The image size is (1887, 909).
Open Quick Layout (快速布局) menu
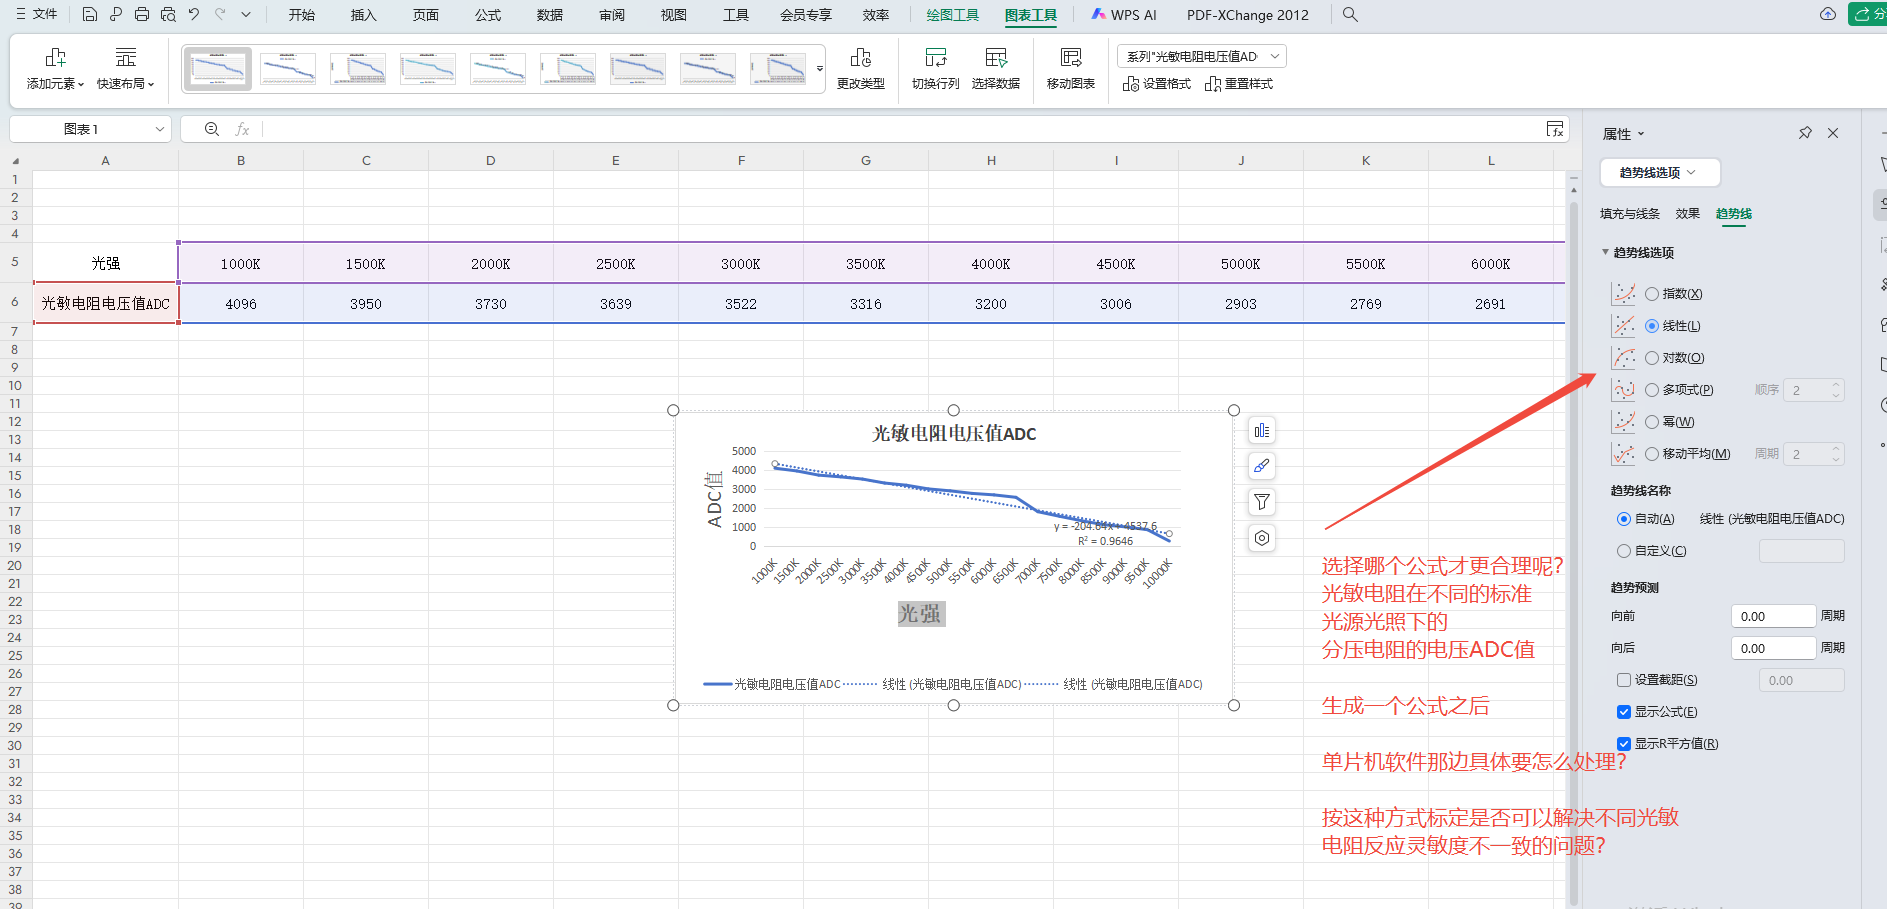click(x=125, y=68)
